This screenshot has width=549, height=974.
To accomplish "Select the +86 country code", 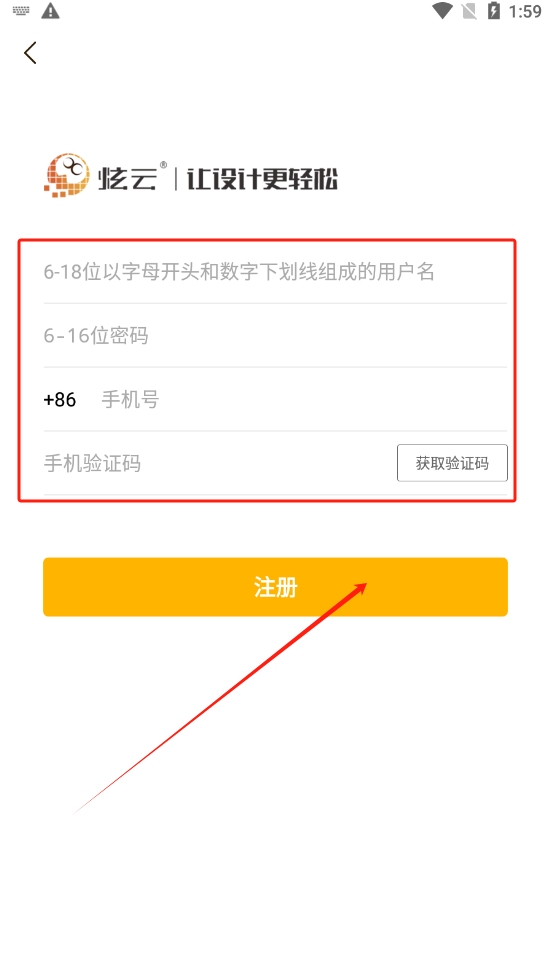I will coord(60,399).
